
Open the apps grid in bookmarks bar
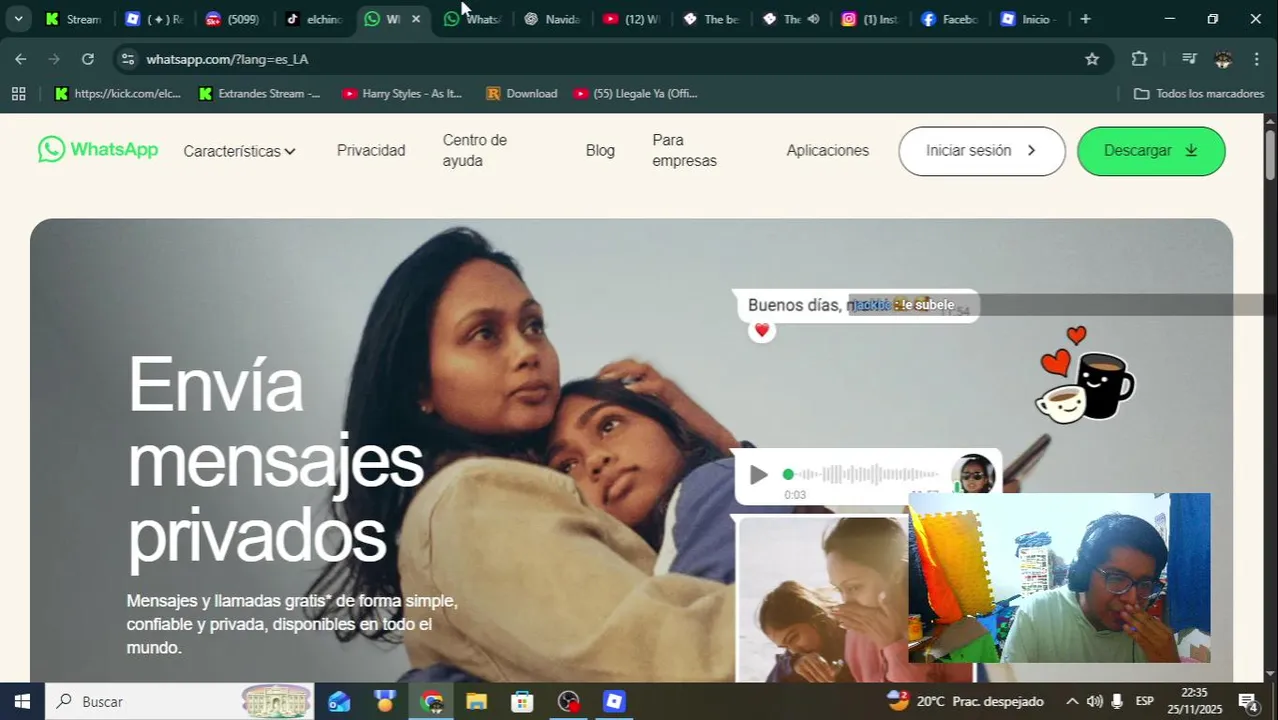(18, 94)
